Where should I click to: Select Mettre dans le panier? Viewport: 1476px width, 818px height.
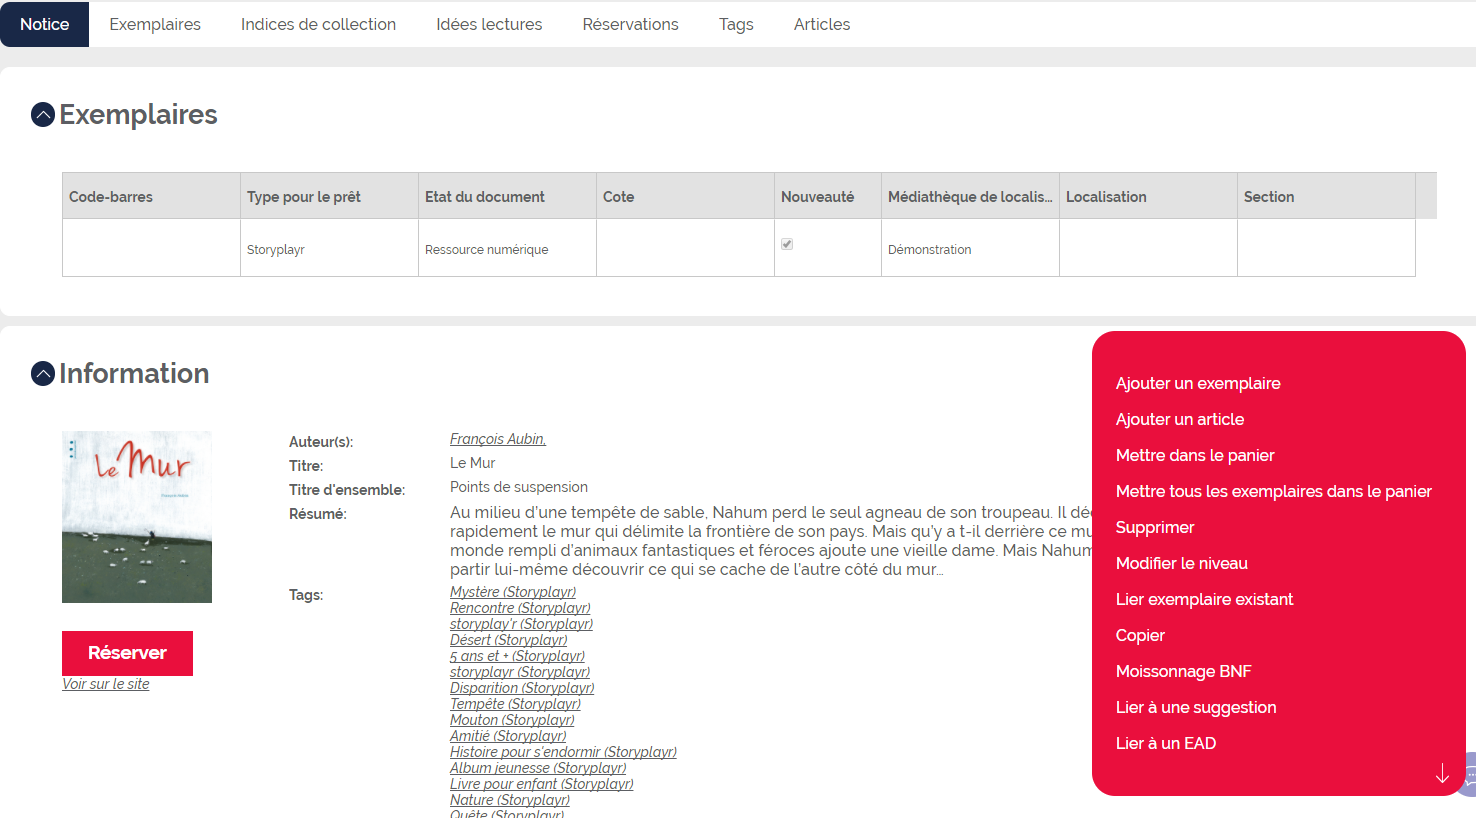coord(1195,455)
